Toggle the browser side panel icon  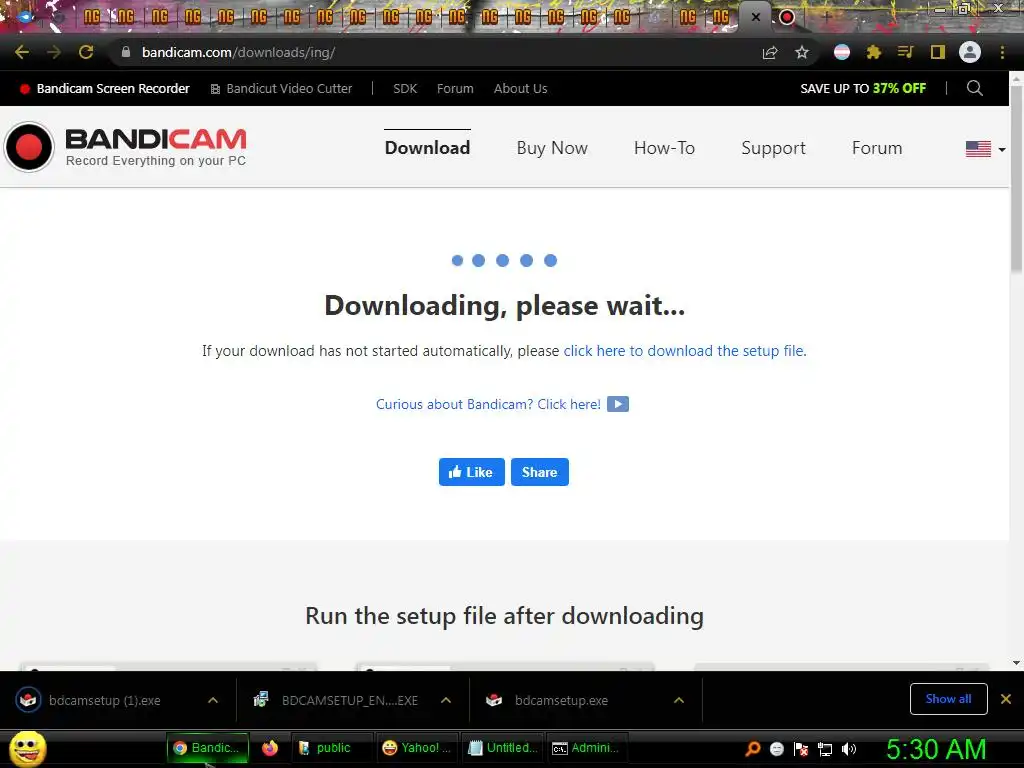tap(938, 52)
